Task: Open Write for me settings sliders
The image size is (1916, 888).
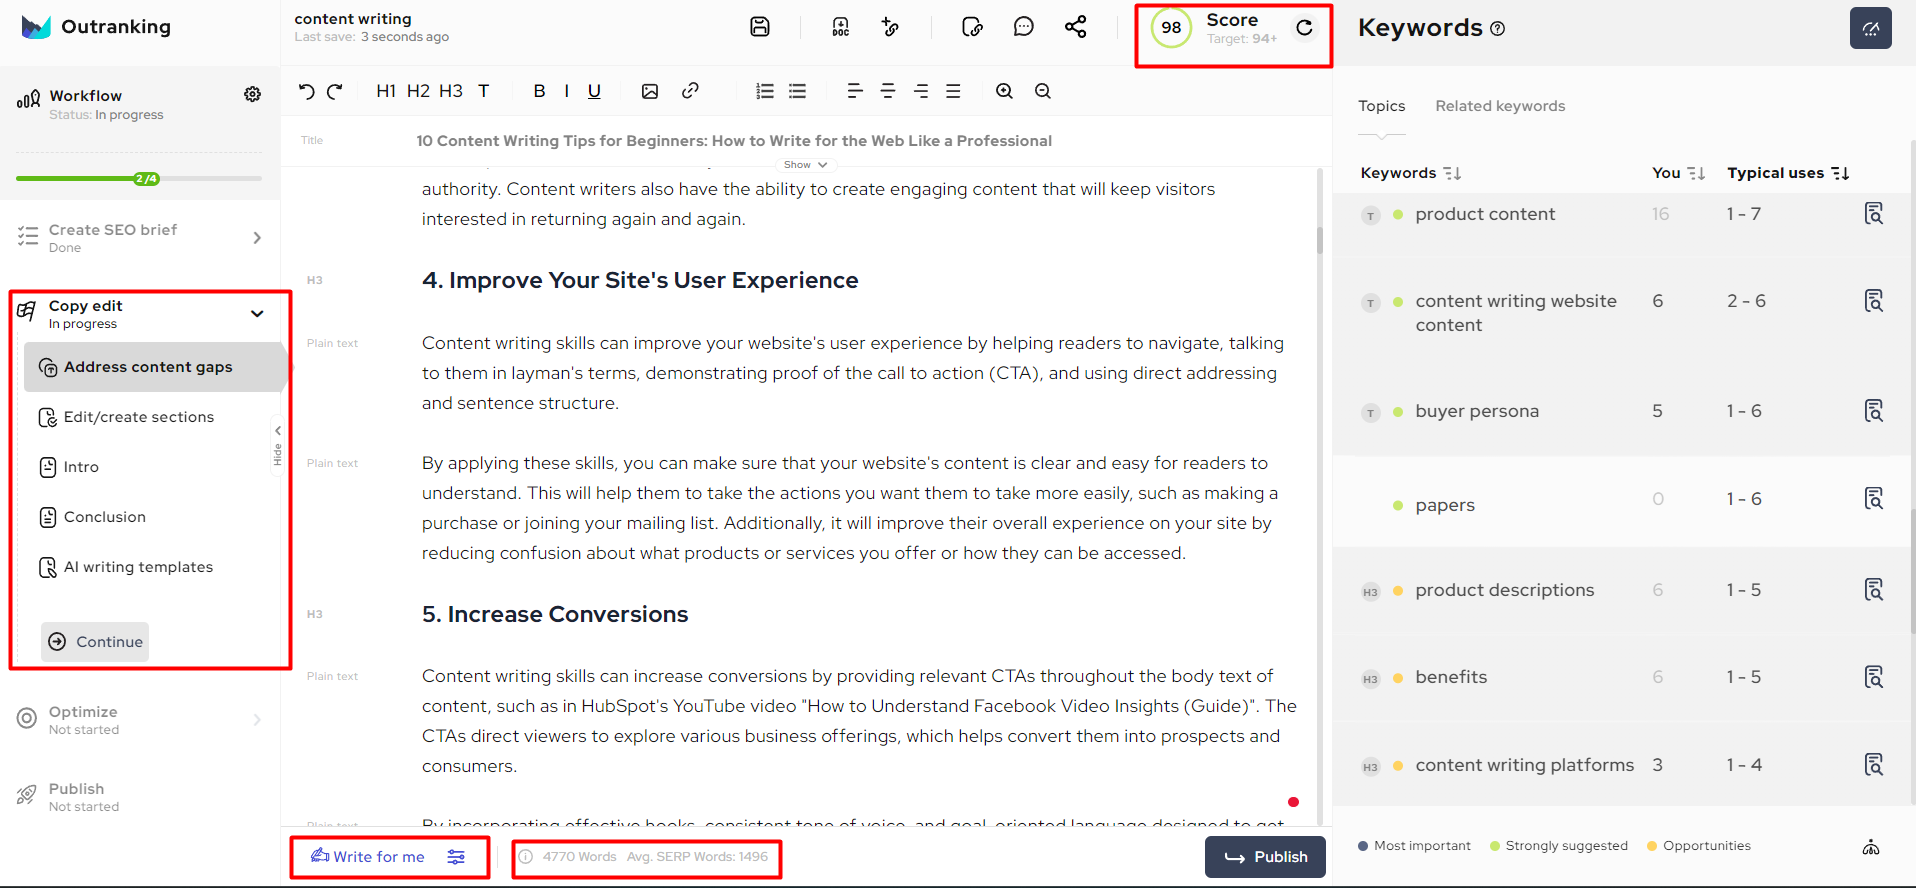Action: click(456, 857)
